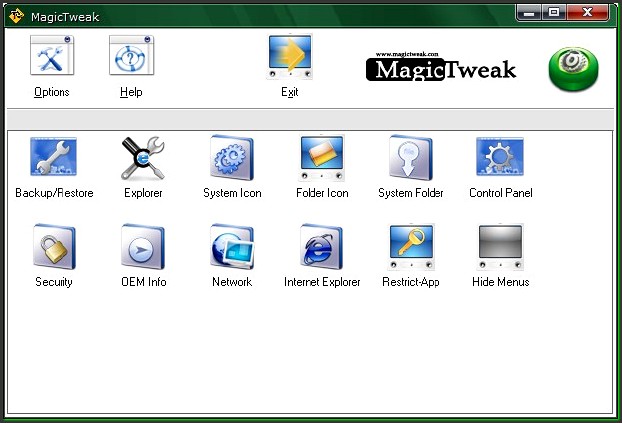
Task: Minimize the MagicTweak window
Action: coord(529,13)
